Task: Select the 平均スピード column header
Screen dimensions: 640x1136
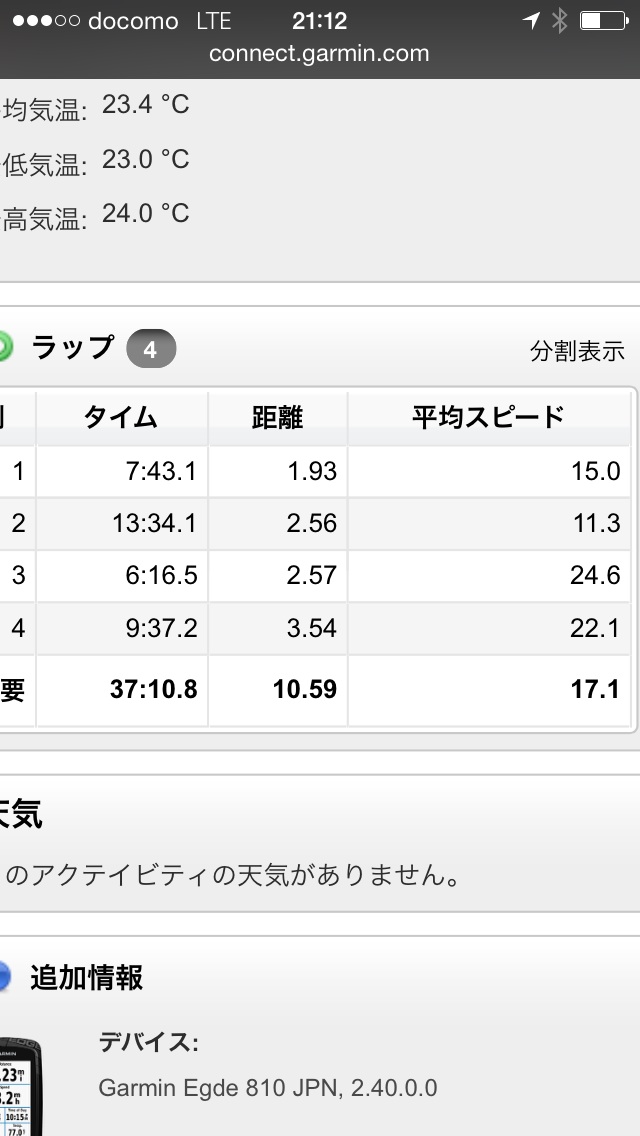Action: coord(488,417)
